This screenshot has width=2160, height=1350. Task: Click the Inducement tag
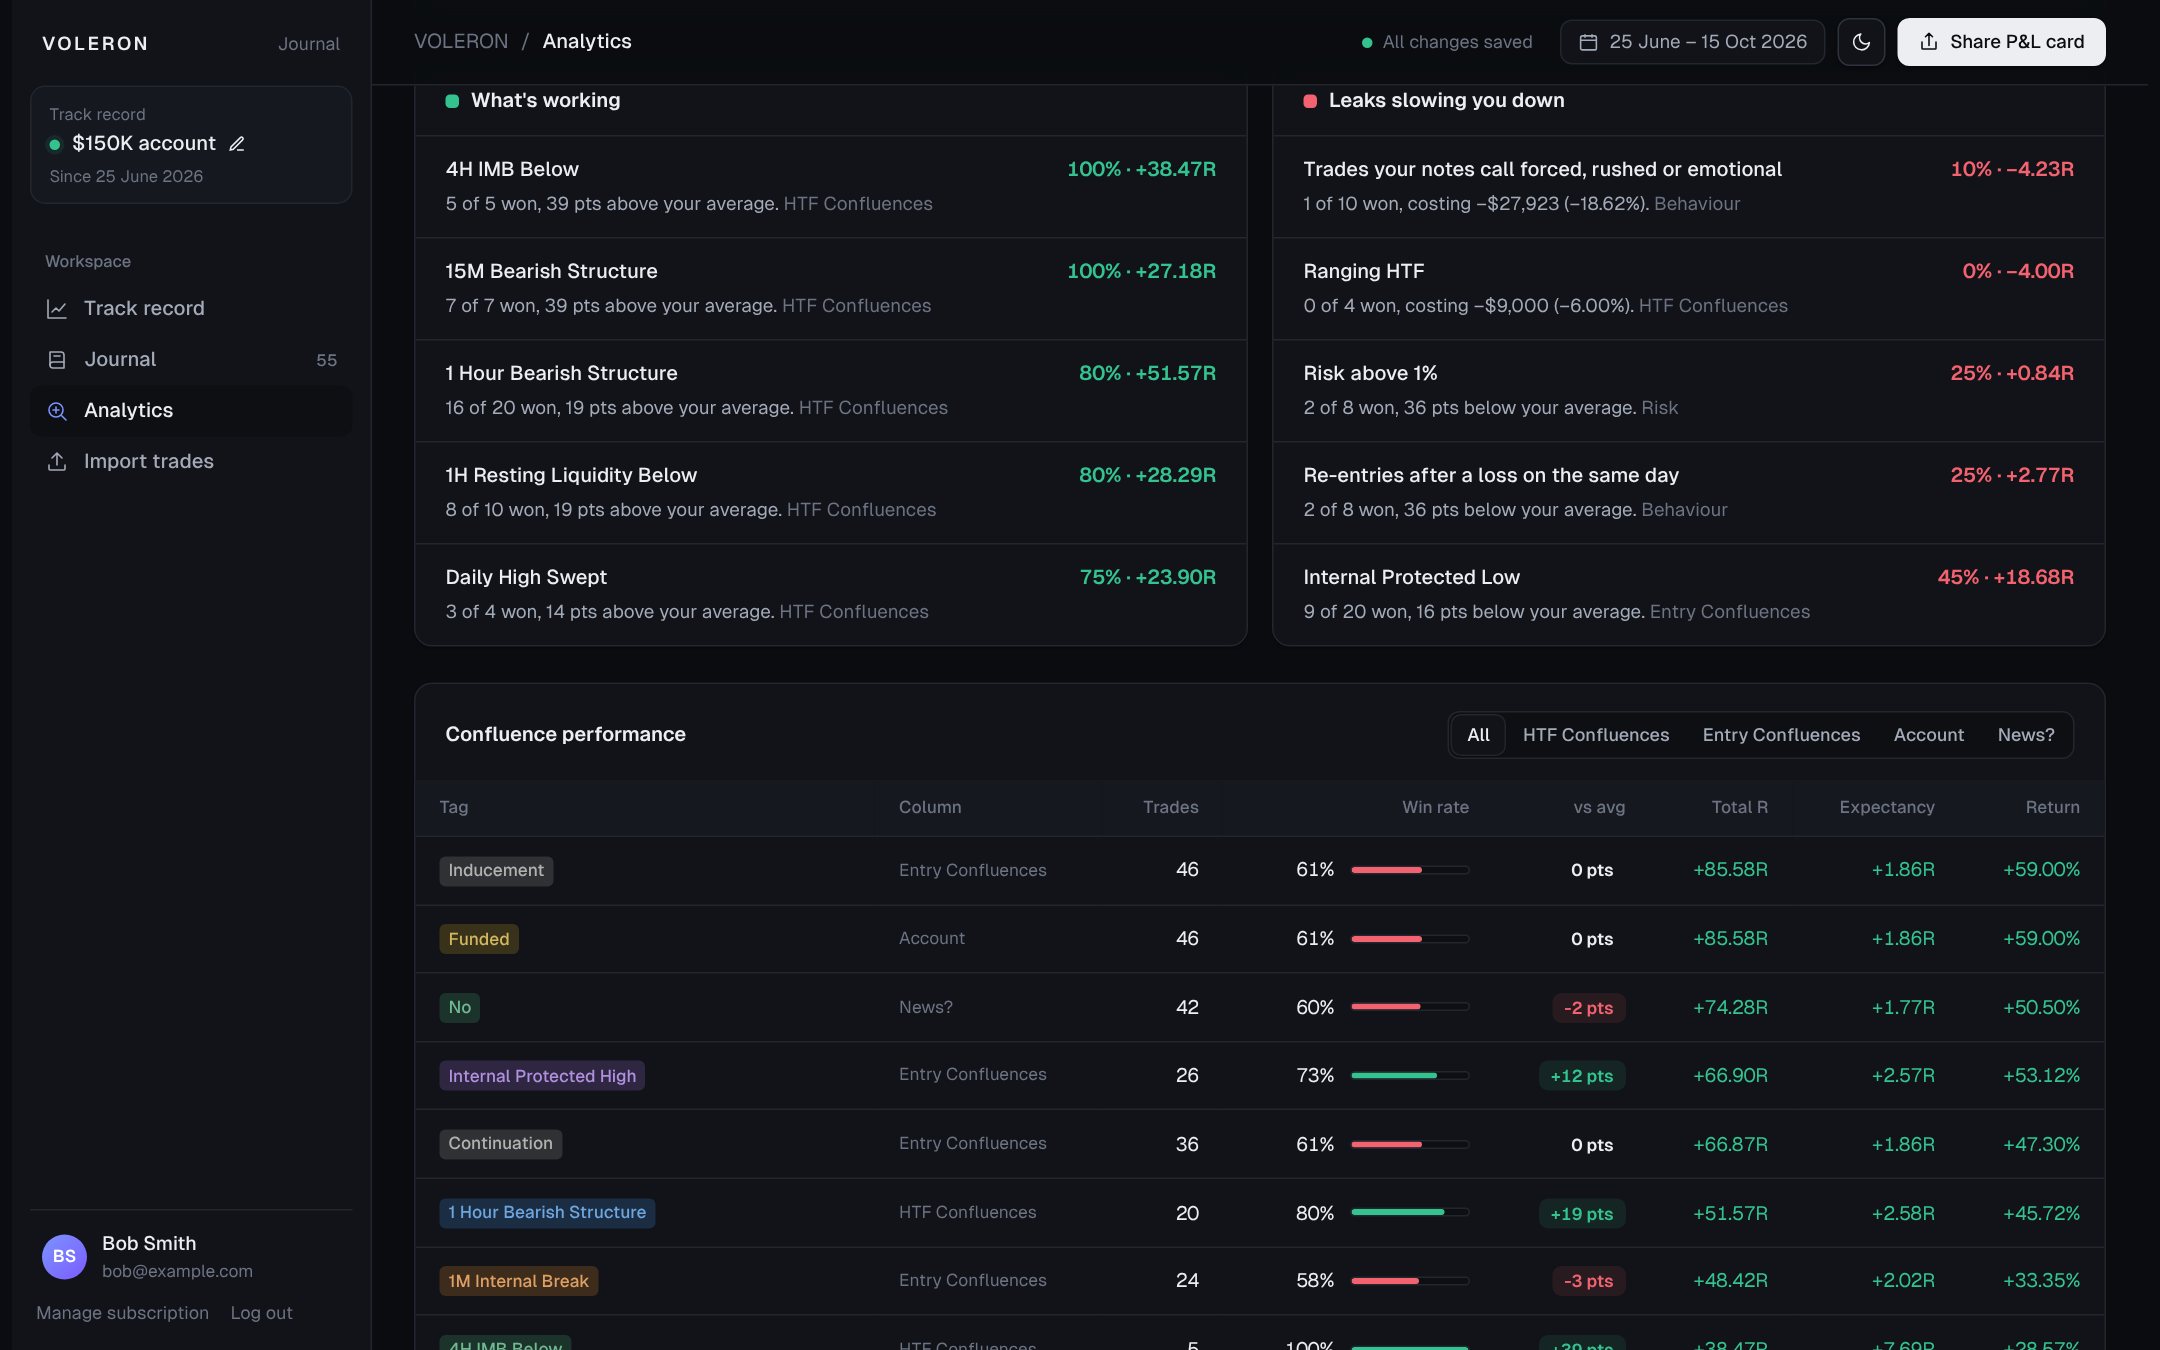click(x=496, y=870)
